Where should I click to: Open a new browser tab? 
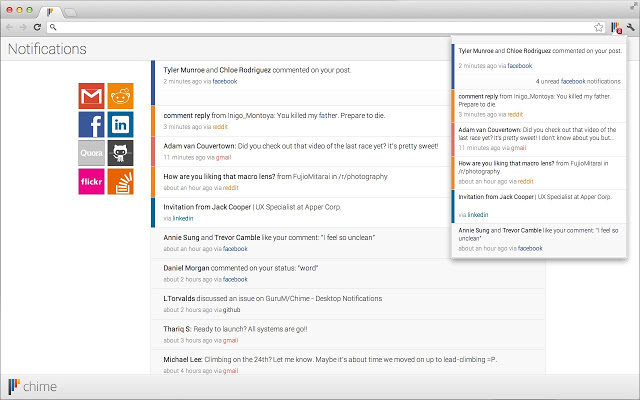point(71,13)
